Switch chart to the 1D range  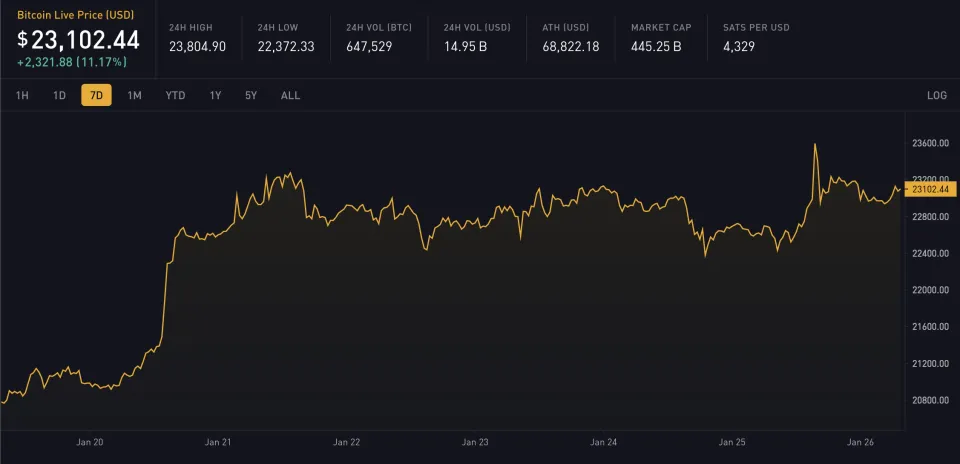click(x=59, y=95)
